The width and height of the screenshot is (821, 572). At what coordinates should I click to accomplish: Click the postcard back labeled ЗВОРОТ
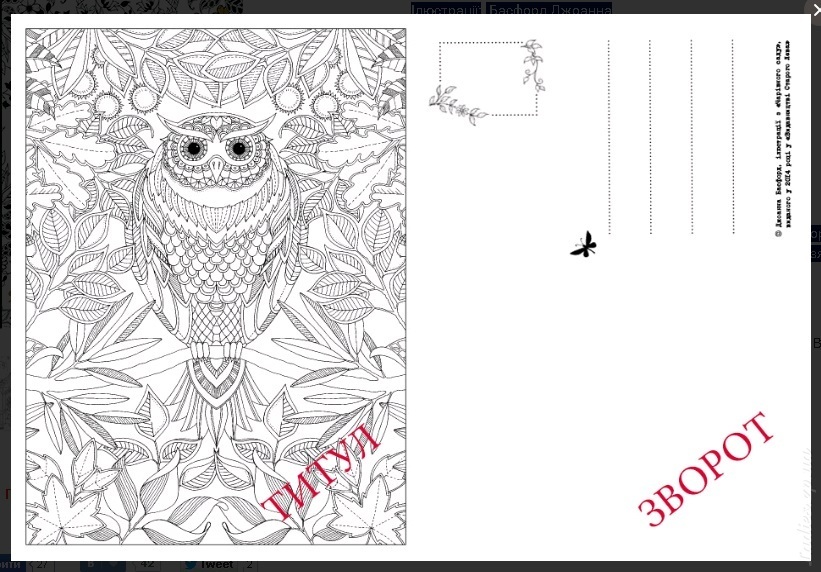coord(610,287)
